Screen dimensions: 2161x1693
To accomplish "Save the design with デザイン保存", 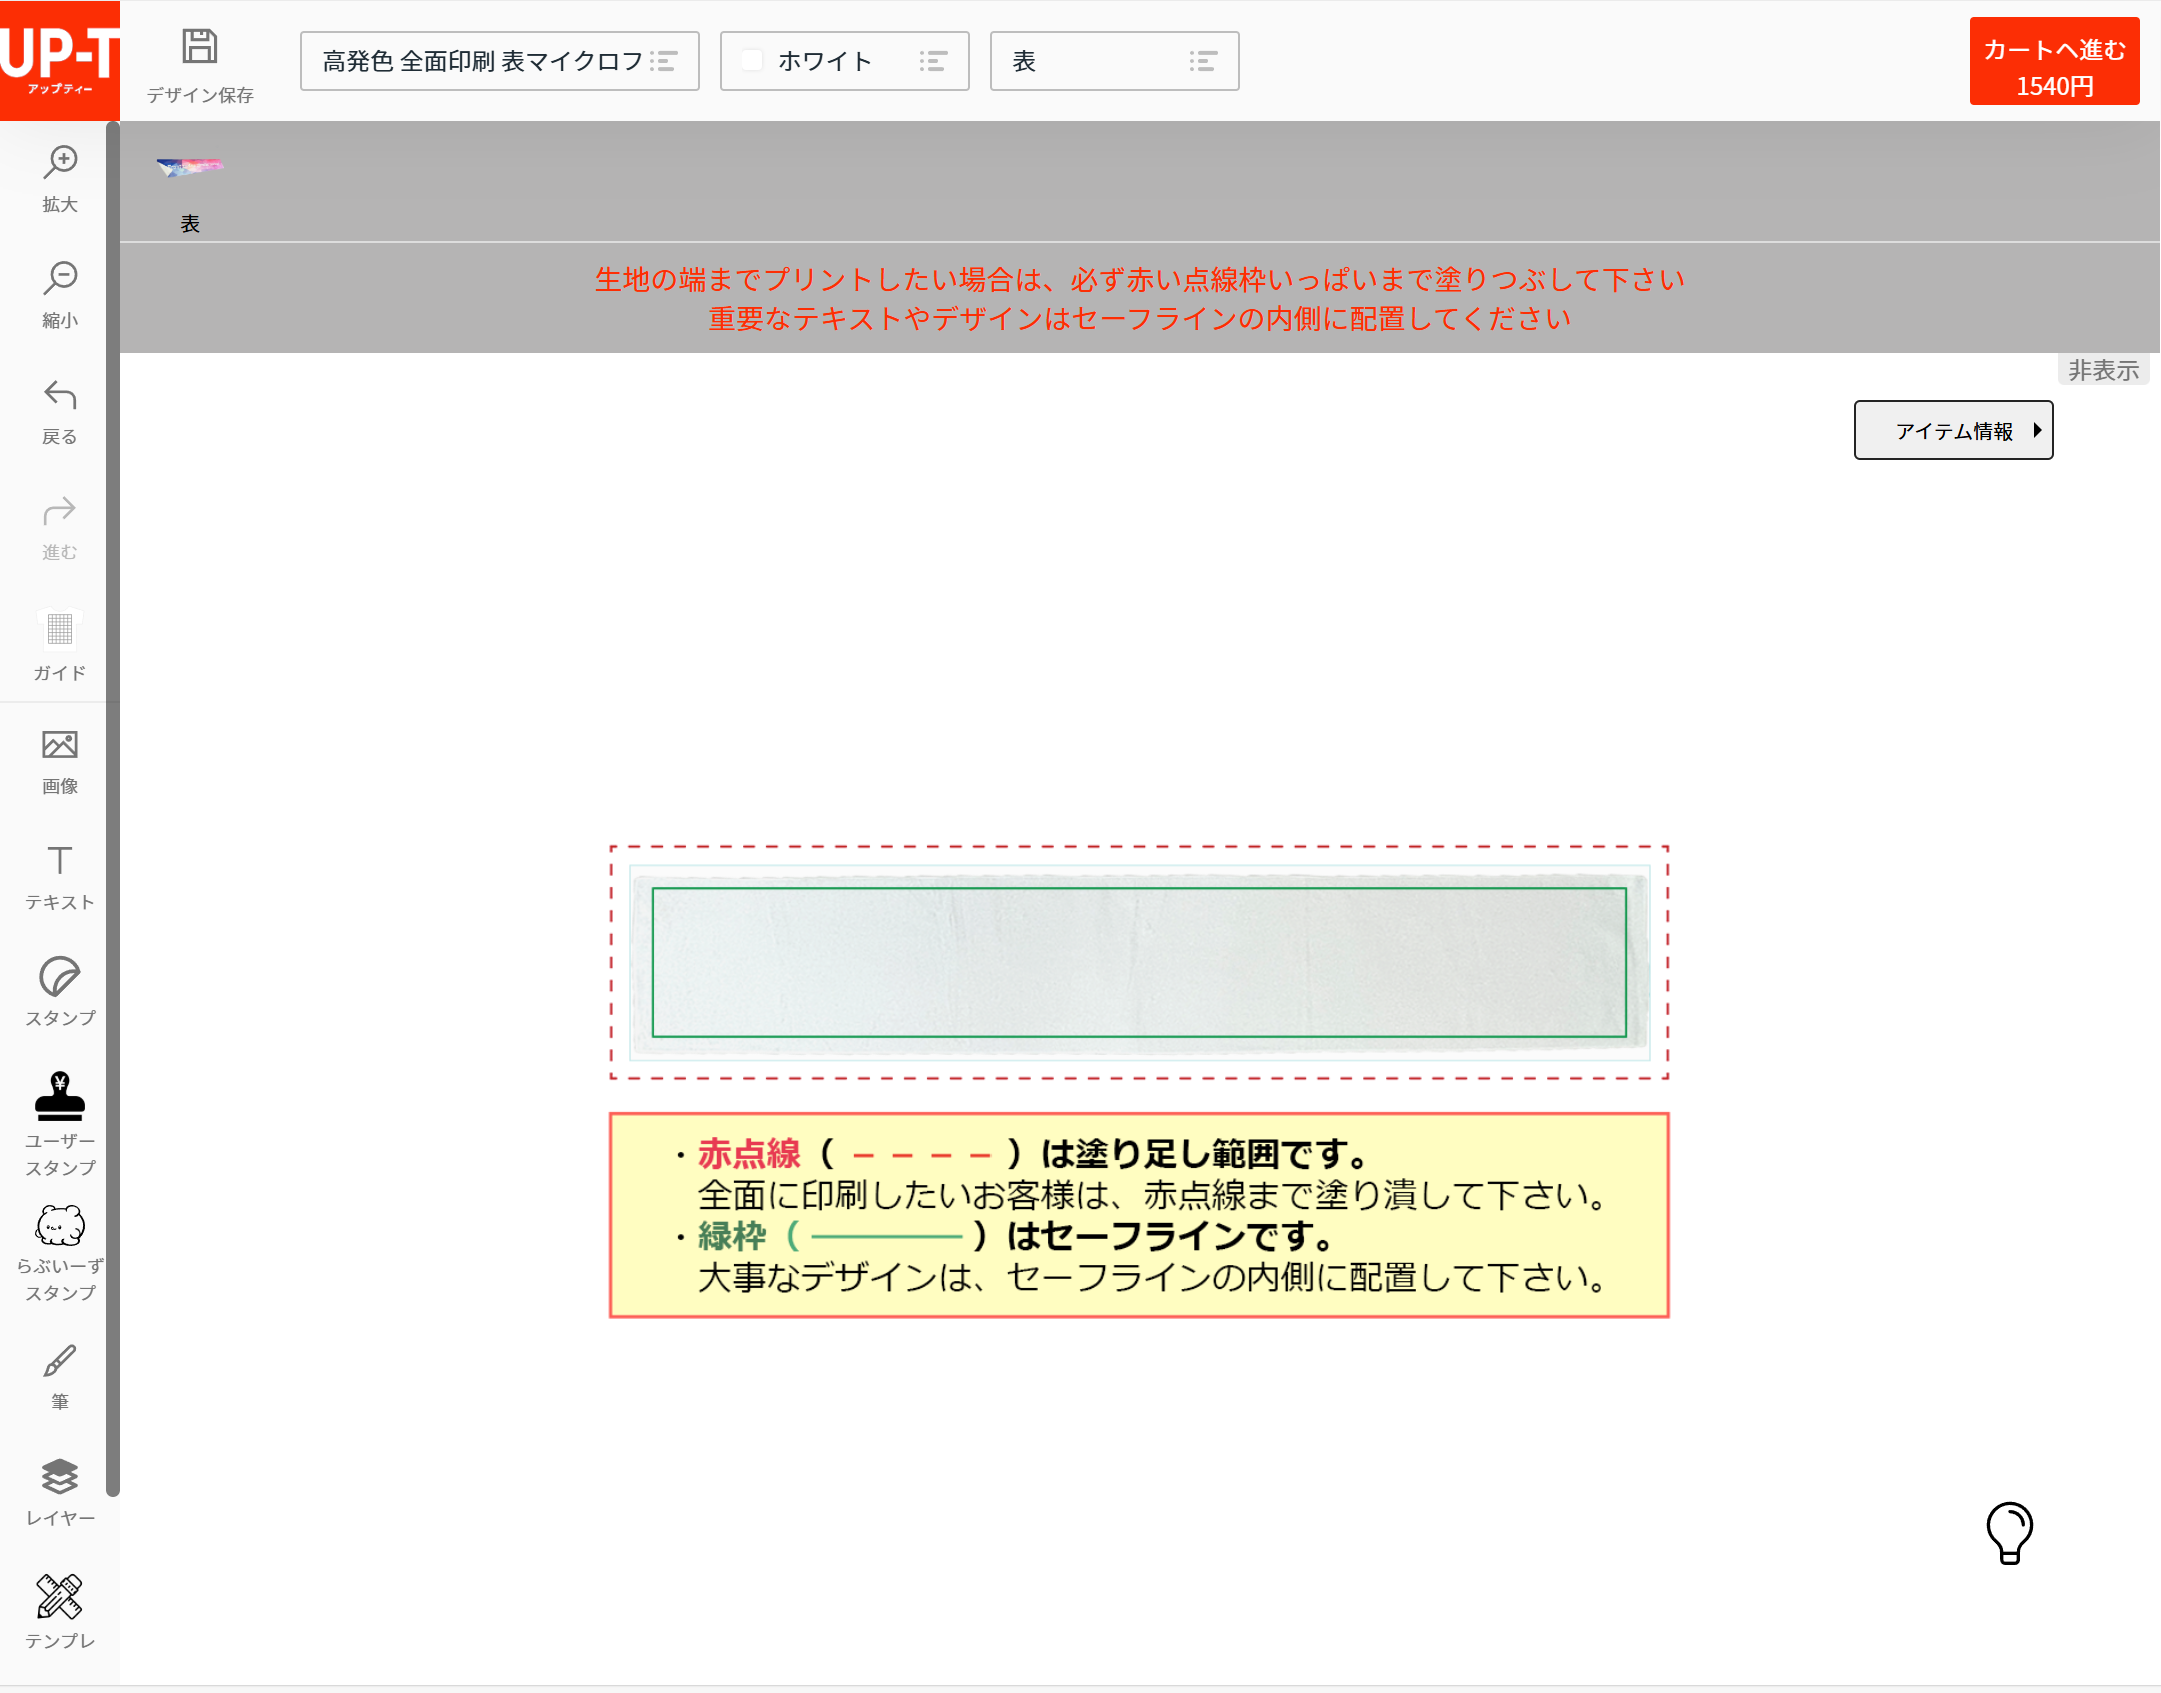I will (199, 61).
